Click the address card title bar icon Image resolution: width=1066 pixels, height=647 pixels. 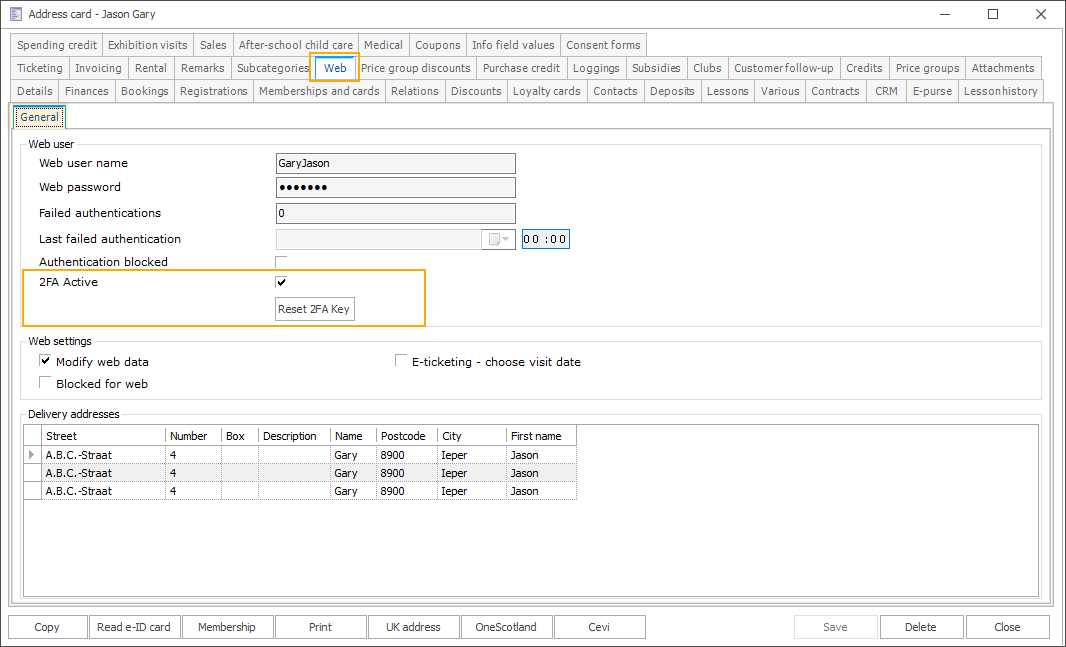pos(15,14)
